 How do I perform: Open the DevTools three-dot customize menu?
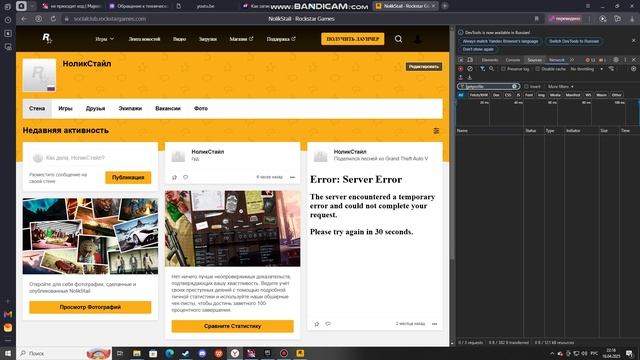pyautogui.click(x=625, y=60)
